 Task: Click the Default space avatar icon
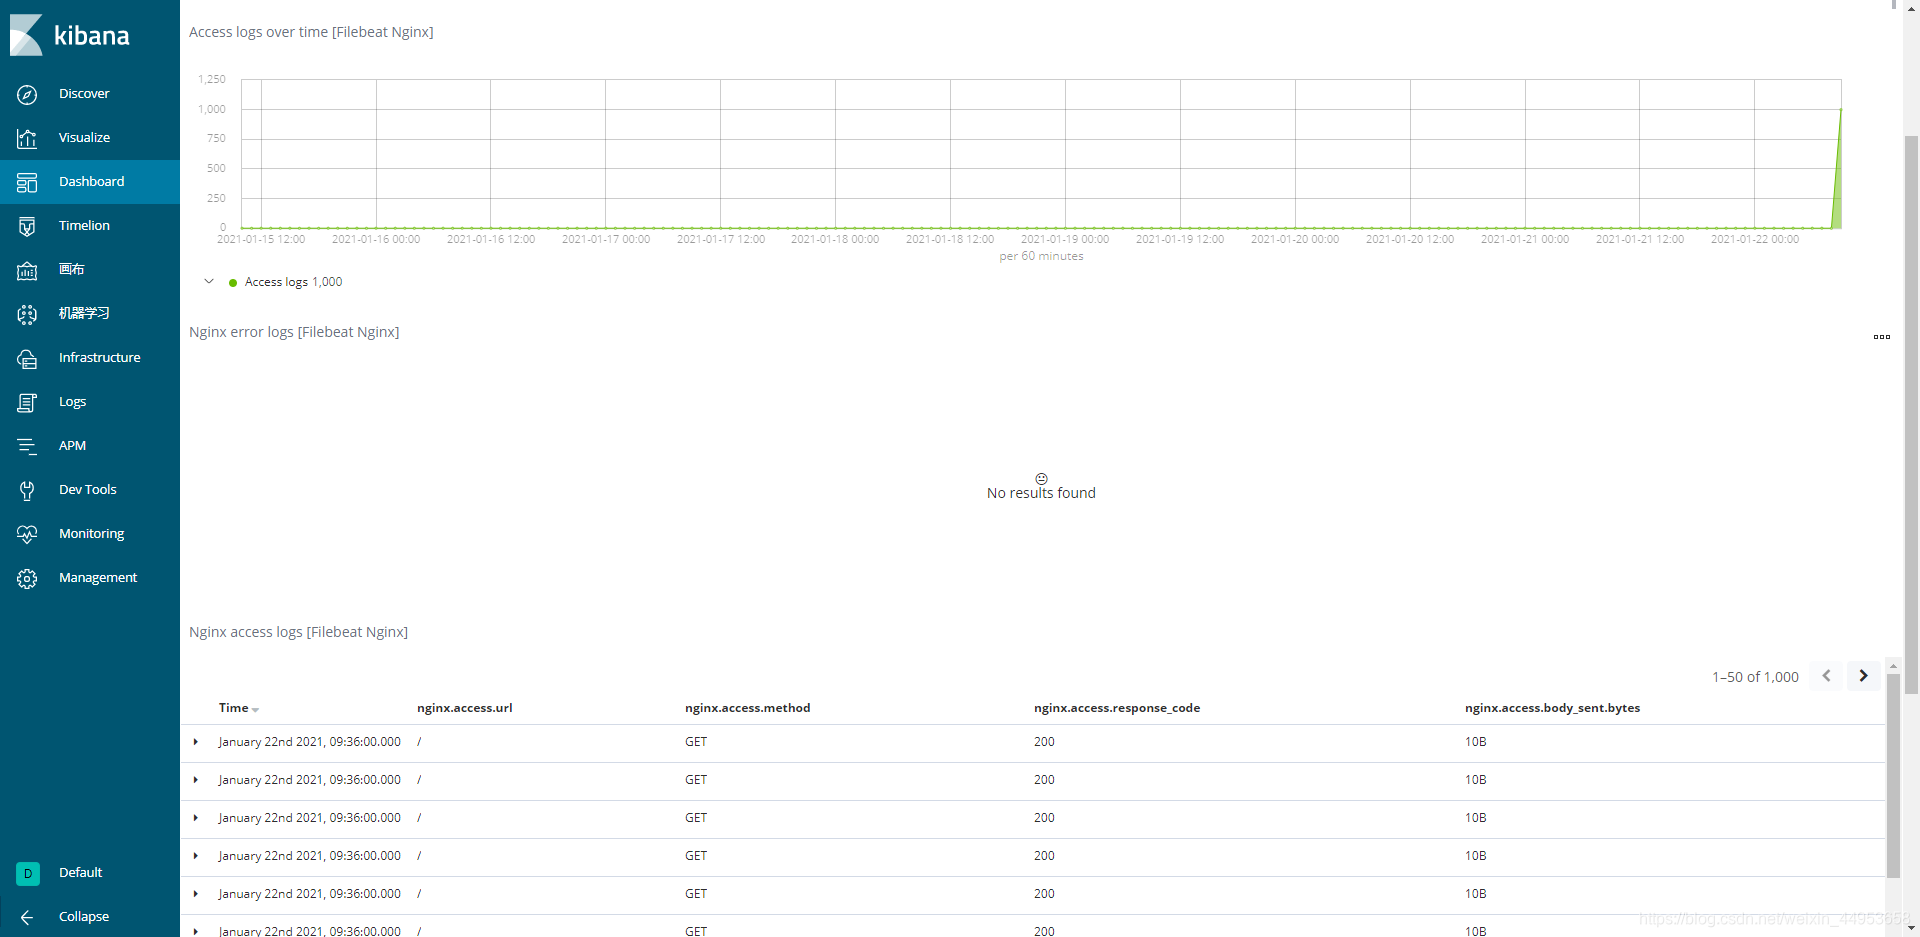tap(28, 873)
